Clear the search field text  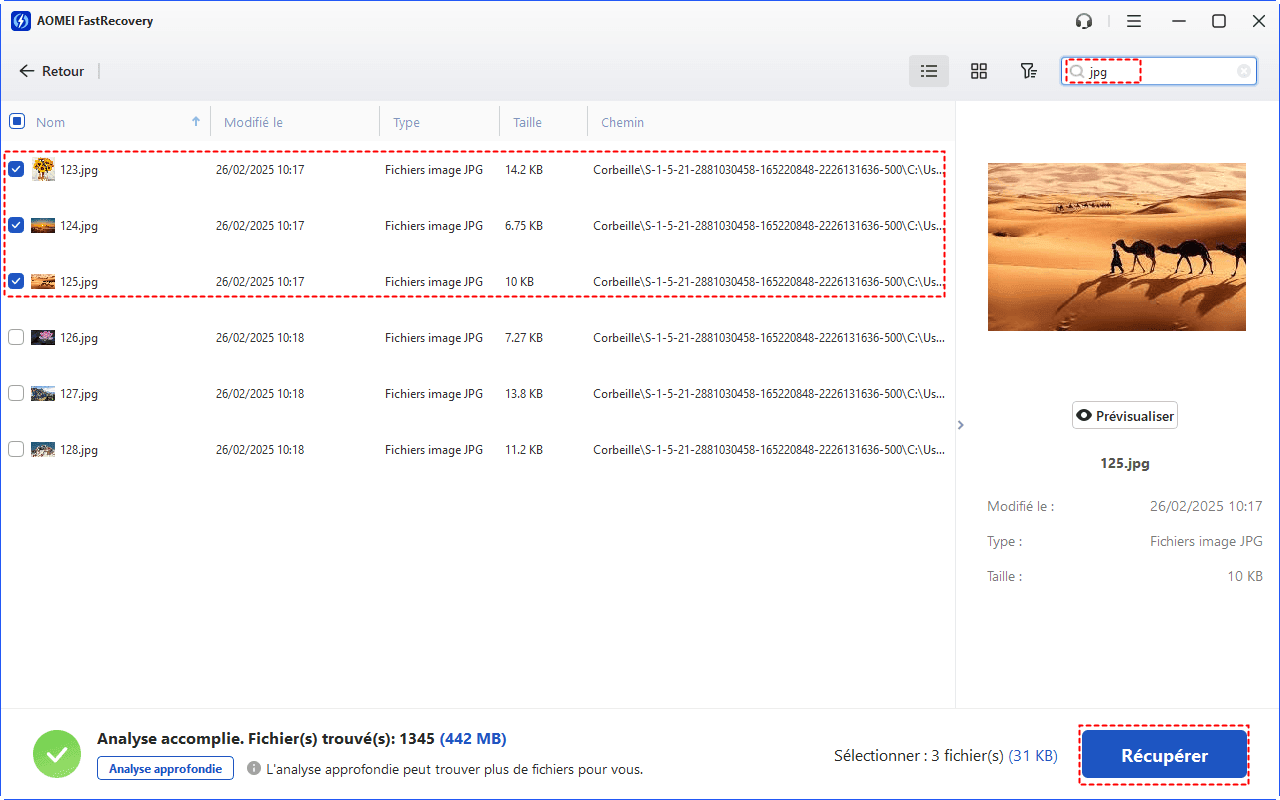1243,71
